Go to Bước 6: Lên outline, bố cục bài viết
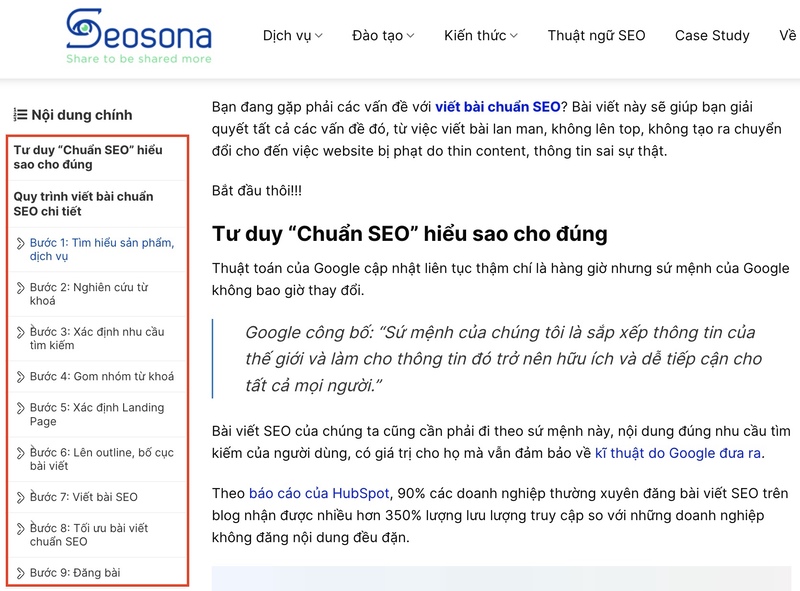The height and width of the screenshot is (591, 800). pos(102,459)
